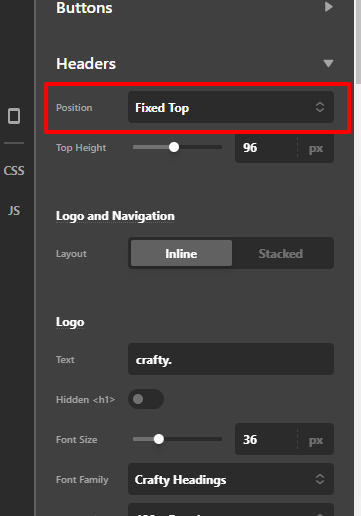Select Inline logo layout
Viewport: 361px width, 516px height.
tap(181, 253)
